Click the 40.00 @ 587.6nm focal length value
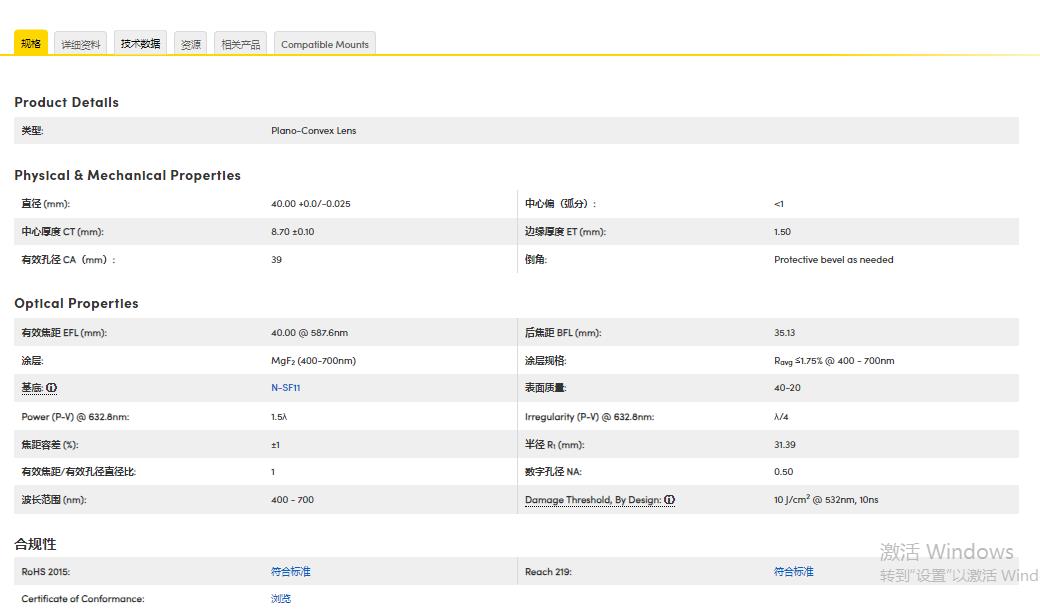1040x614 pixels. [309, 333]
